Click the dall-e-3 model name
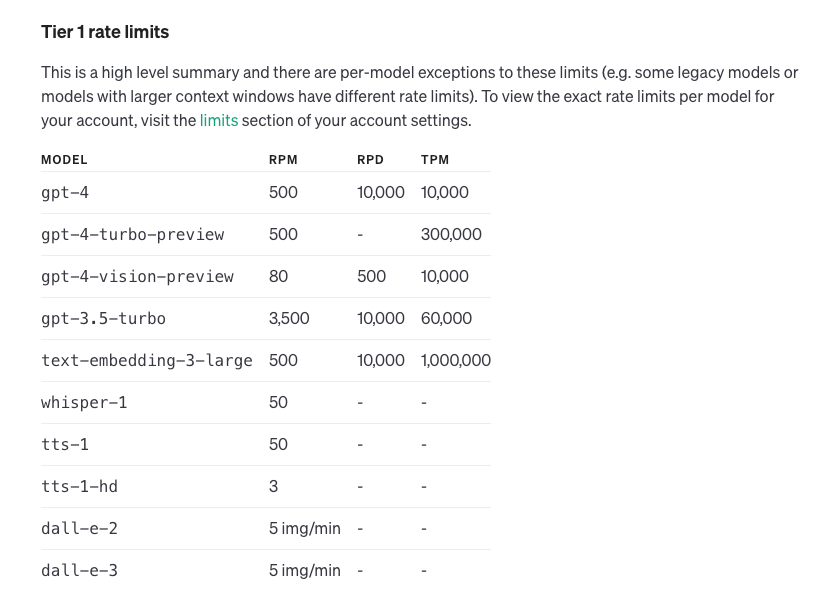The image size is (826, 606). coord(79,570)
